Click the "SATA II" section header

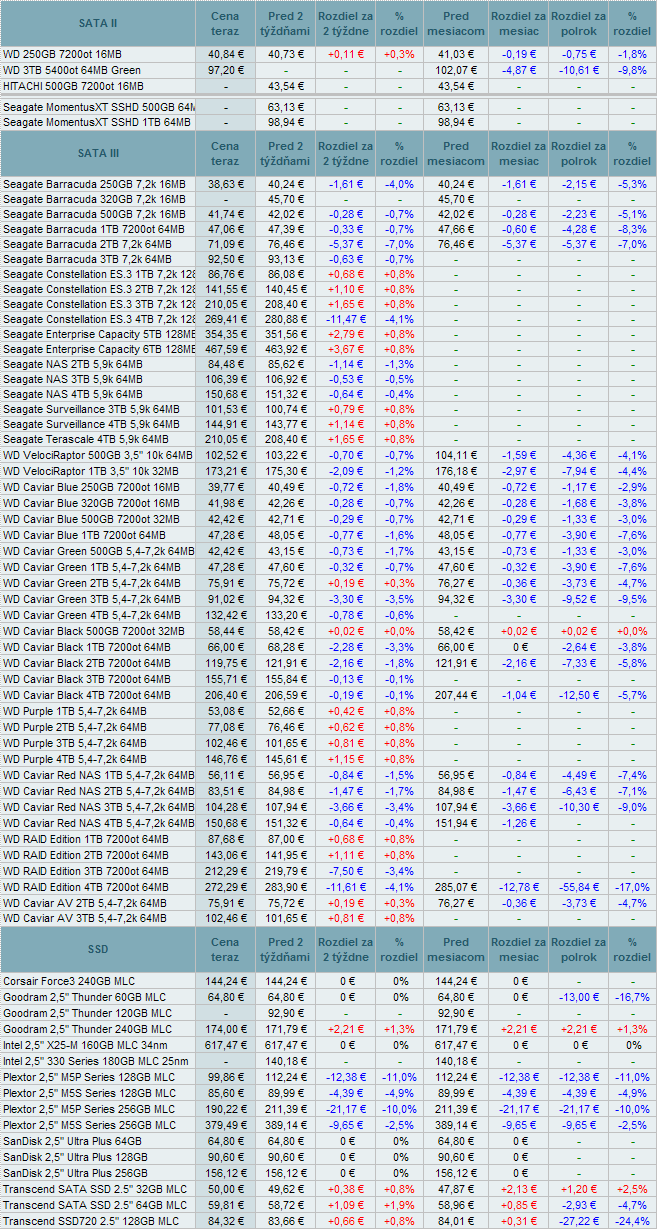pos(98,23)
